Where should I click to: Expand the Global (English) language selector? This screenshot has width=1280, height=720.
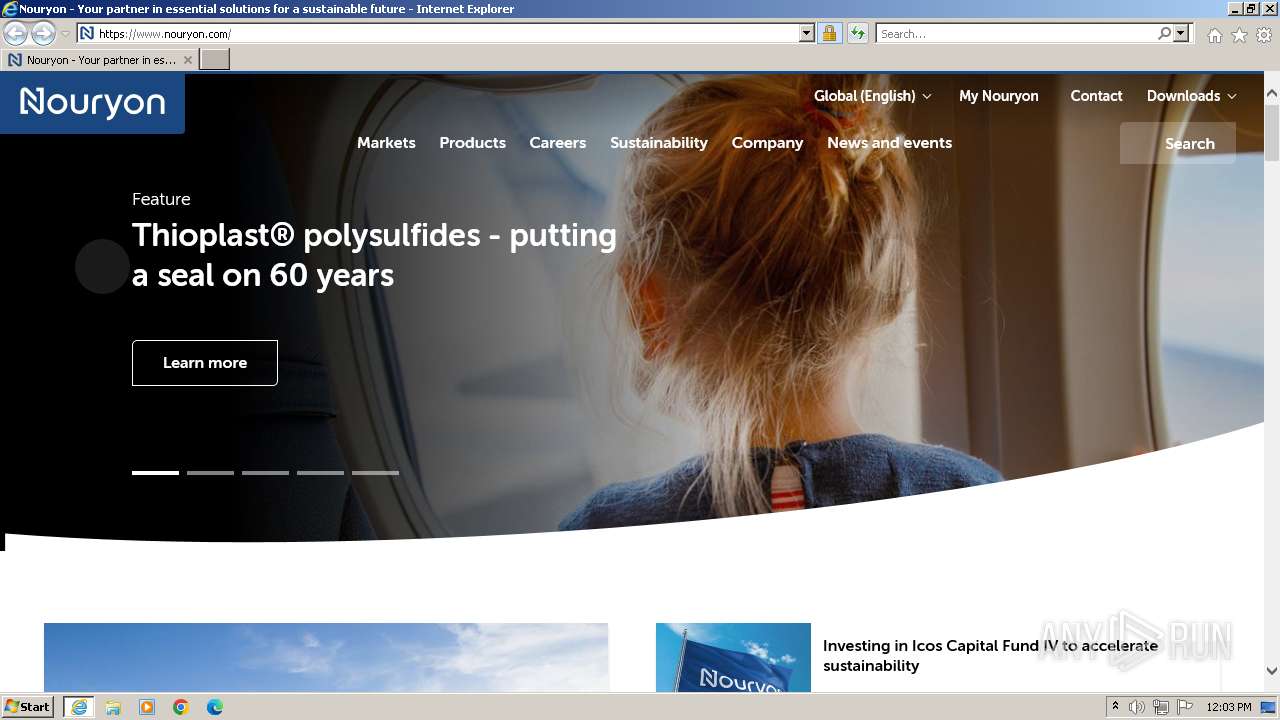click(x=872, y=96)
